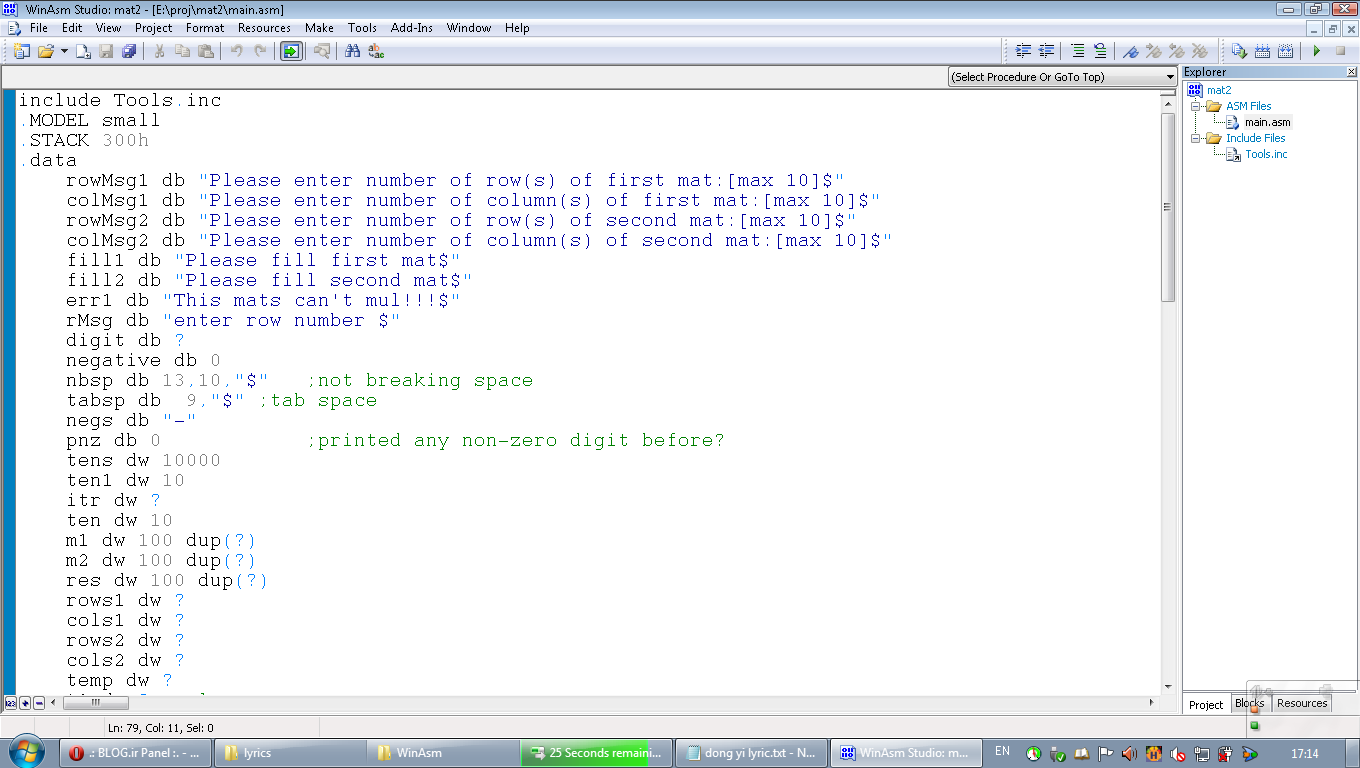Click the binoculars Find icon
Viewport: 1360px width, 768px height.
pyautogui.click(x=352, y=51)
